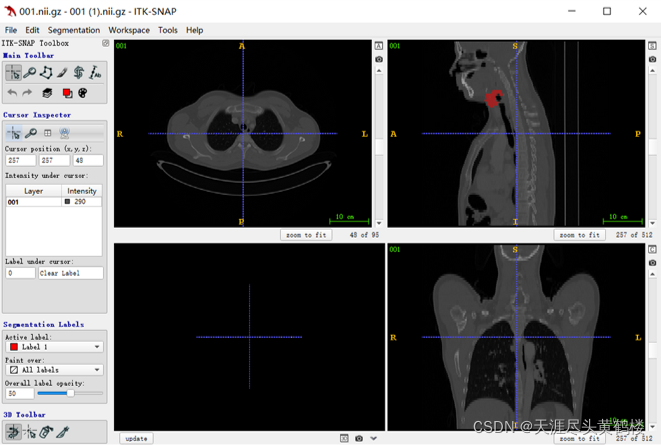Screen dimensions: 661x445
Task: Detach the ITK-SNAP Toolbox panel
Action: [105, 43]
